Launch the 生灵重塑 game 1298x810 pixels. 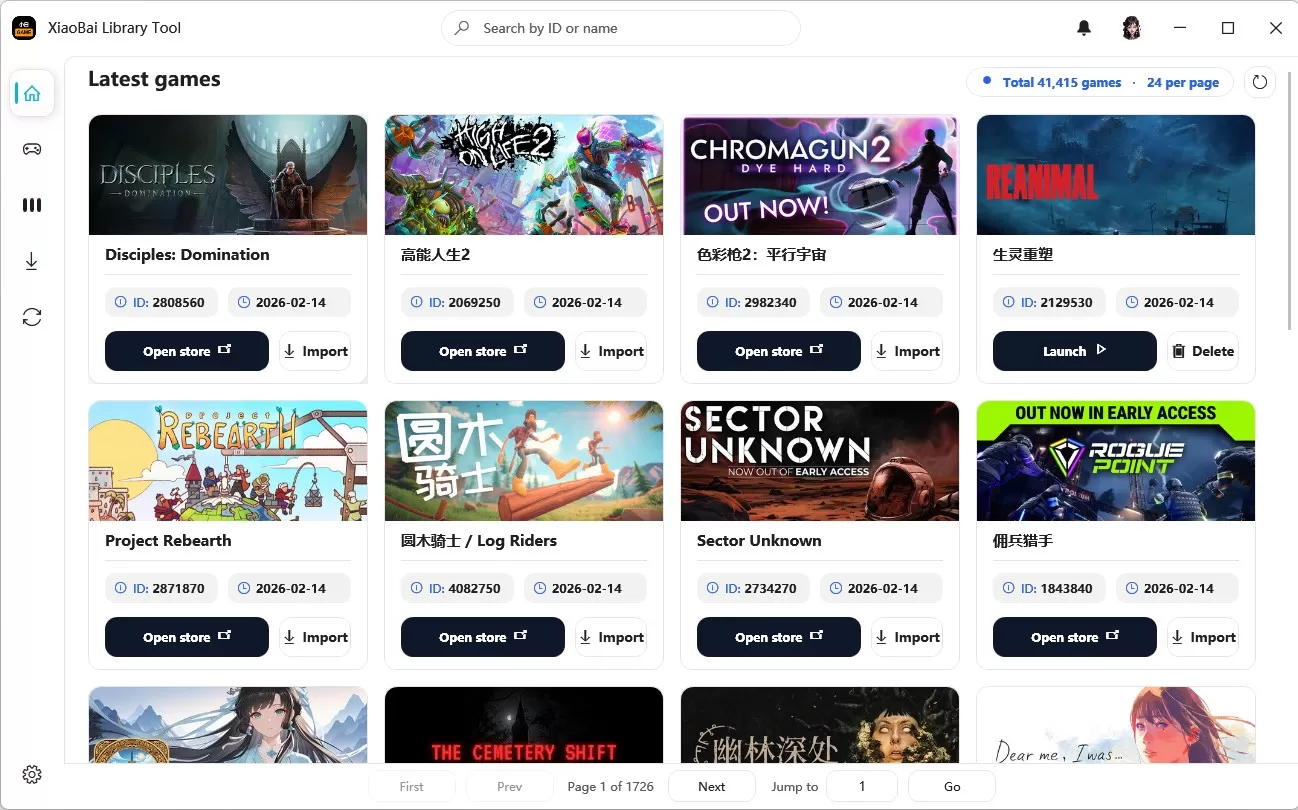1074,351
